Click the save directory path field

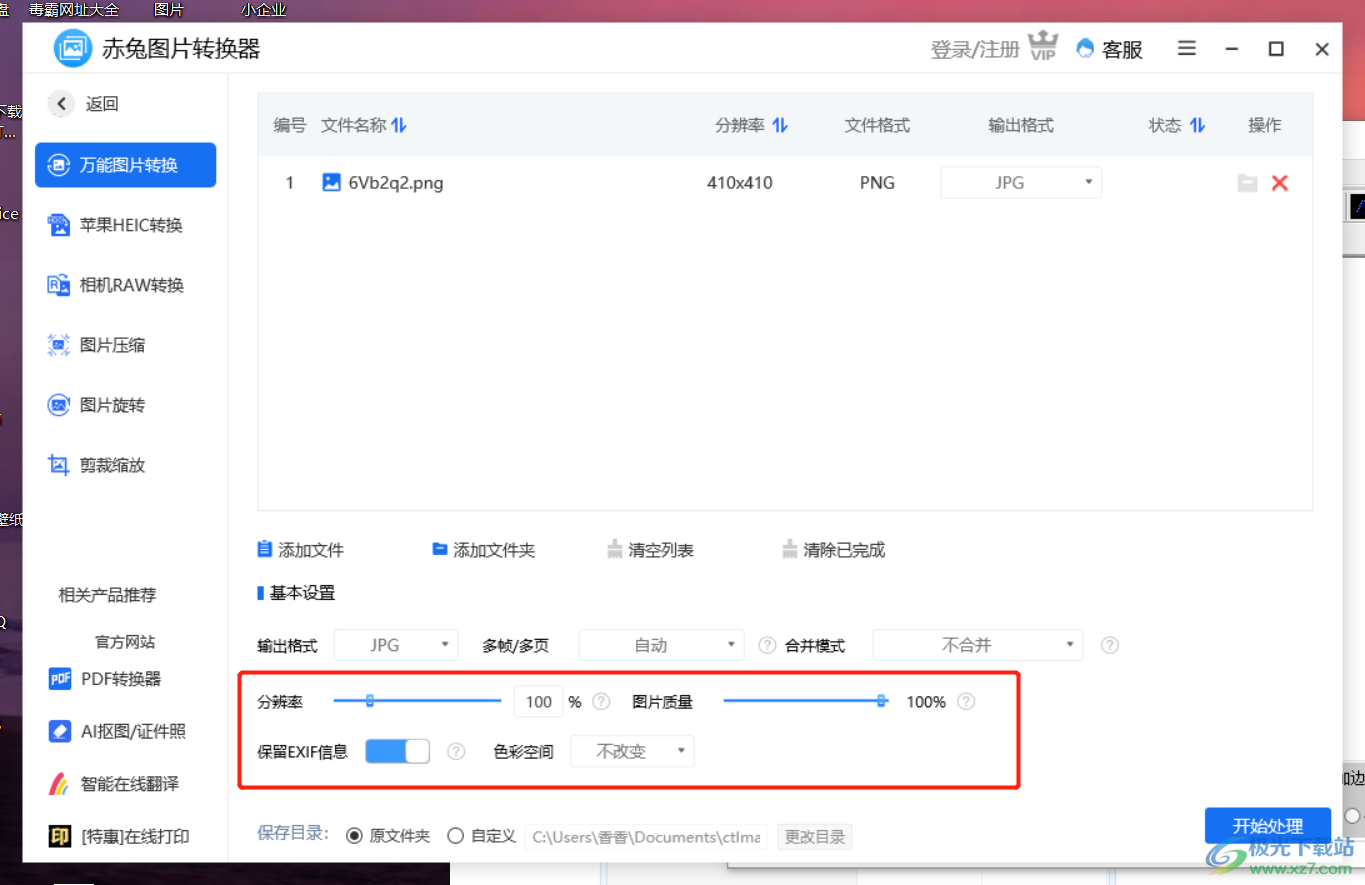(646, 837)
